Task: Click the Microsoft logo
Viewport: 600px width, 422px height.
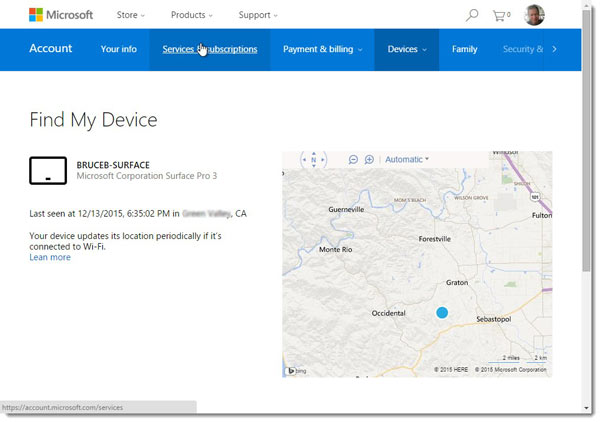Action: pos(61,15)
